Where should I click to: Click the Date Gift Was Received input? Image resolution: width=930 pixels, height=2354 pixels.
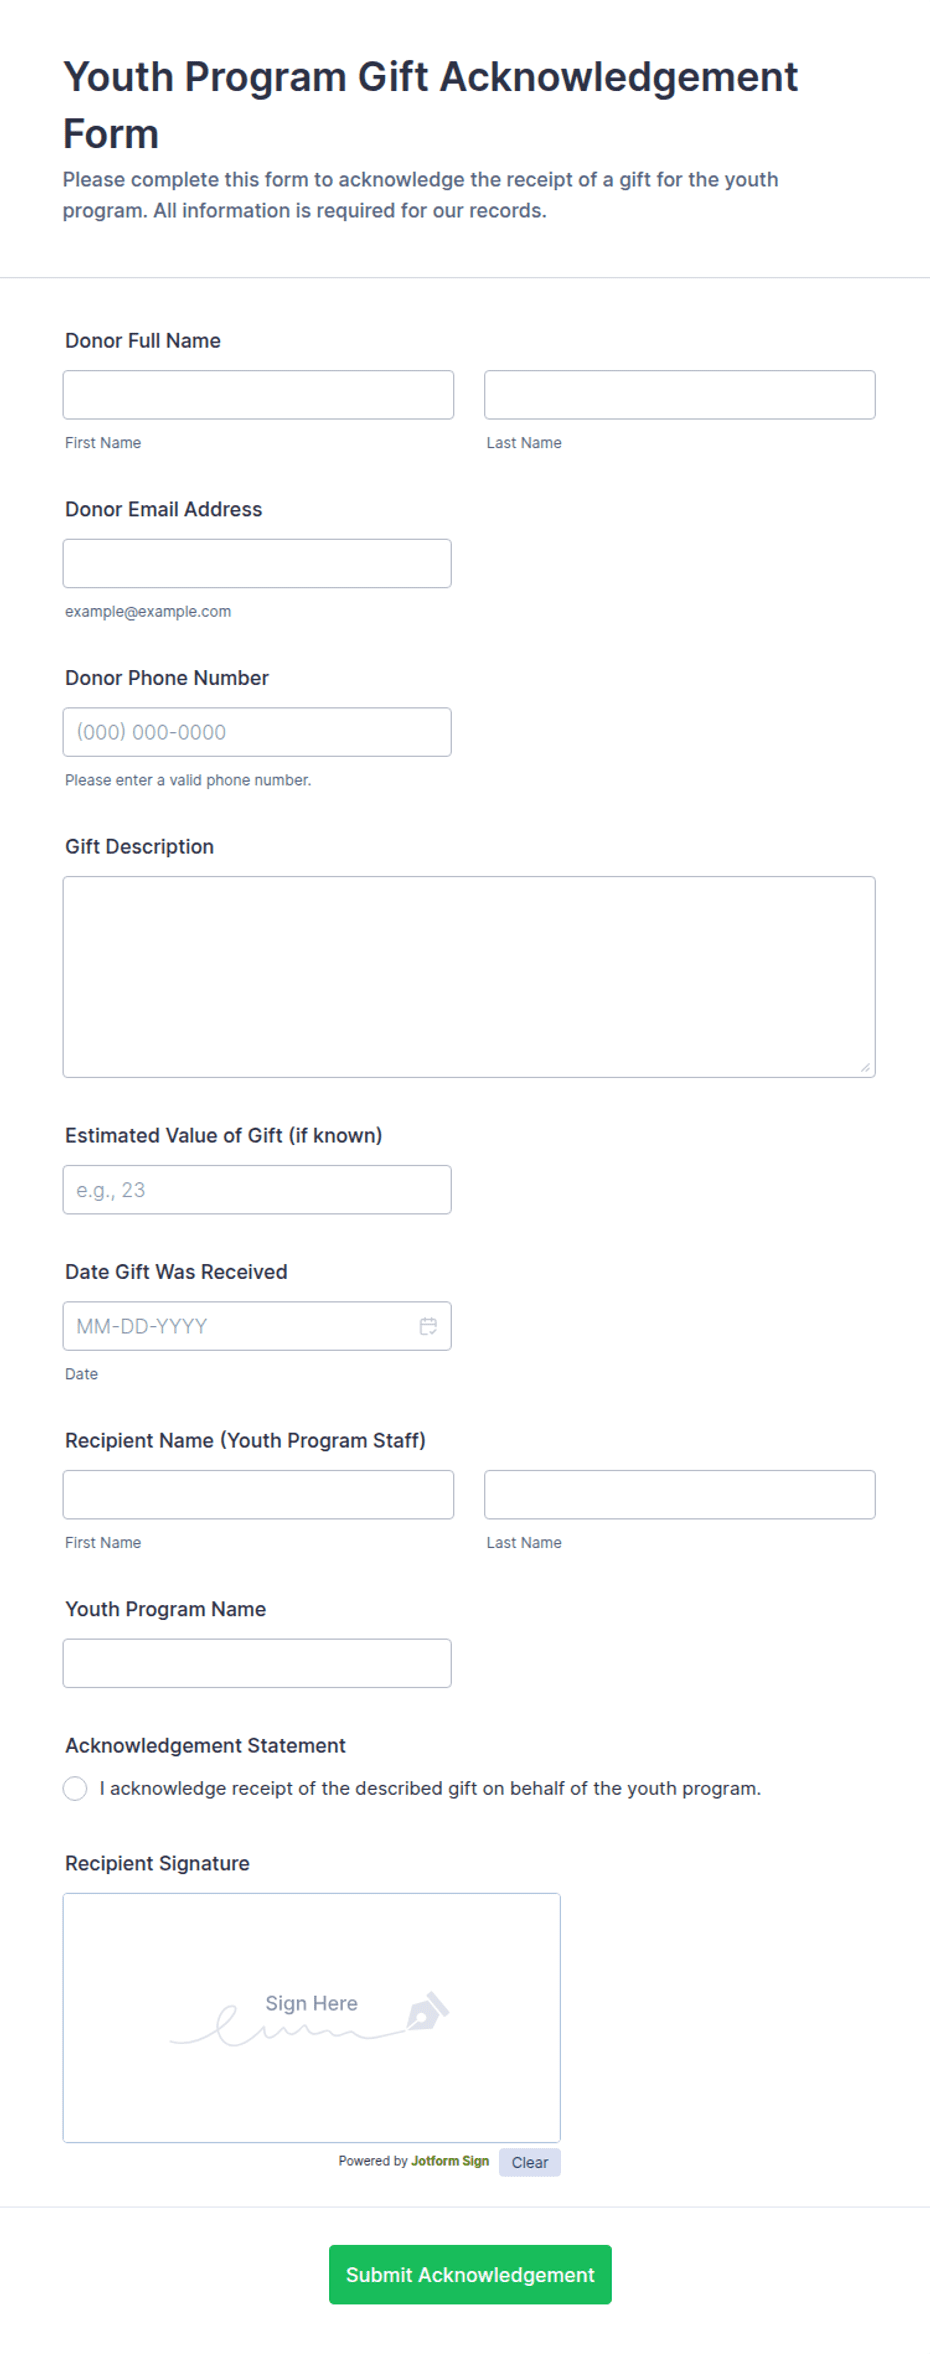coord(240,1326)
